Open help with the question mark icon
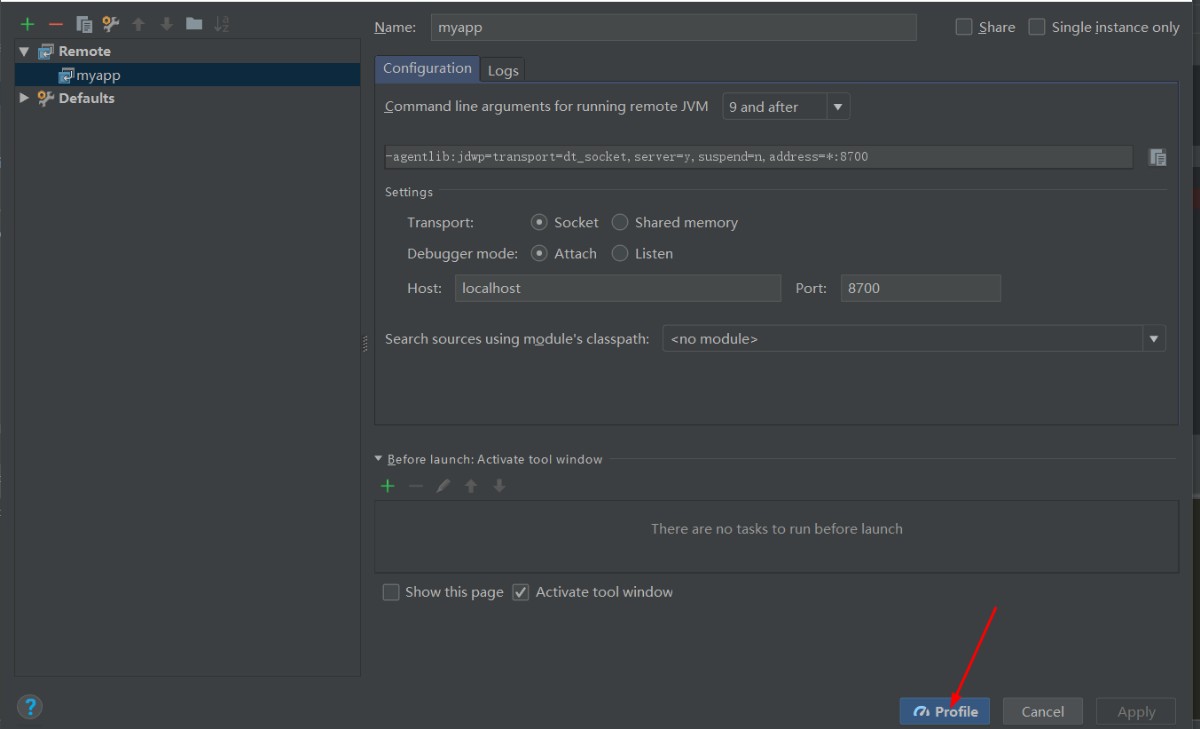The width and height of the screenshot is (1200, 729). point(30,707)
